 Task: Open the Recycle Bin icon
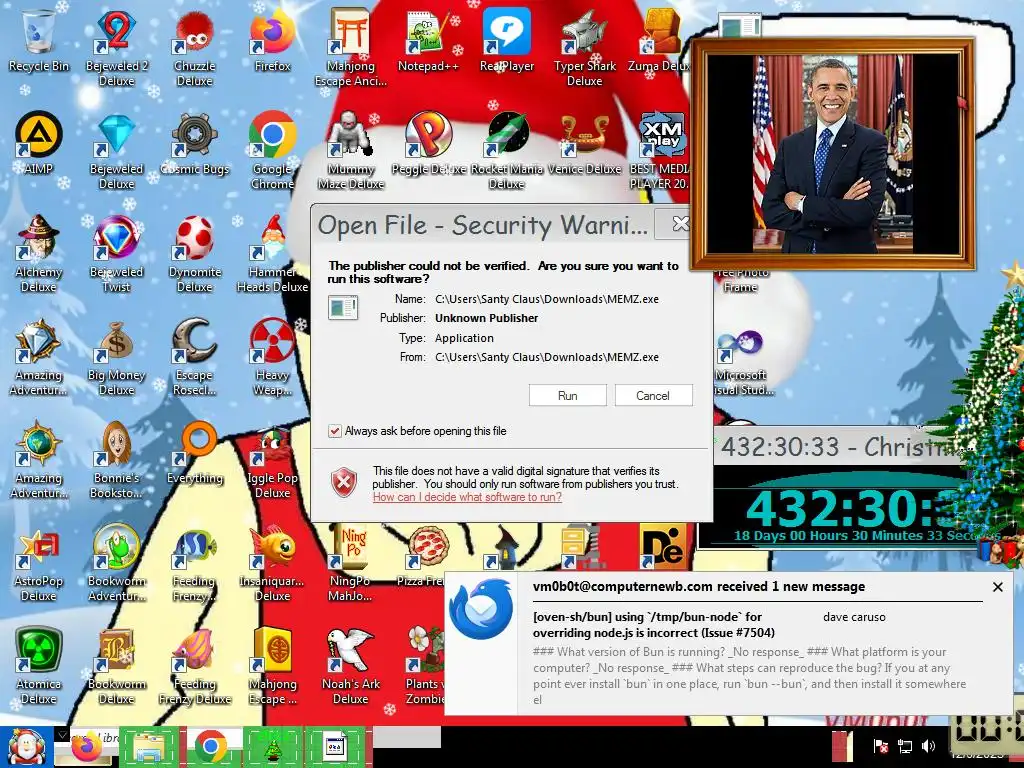pos(39,40)
